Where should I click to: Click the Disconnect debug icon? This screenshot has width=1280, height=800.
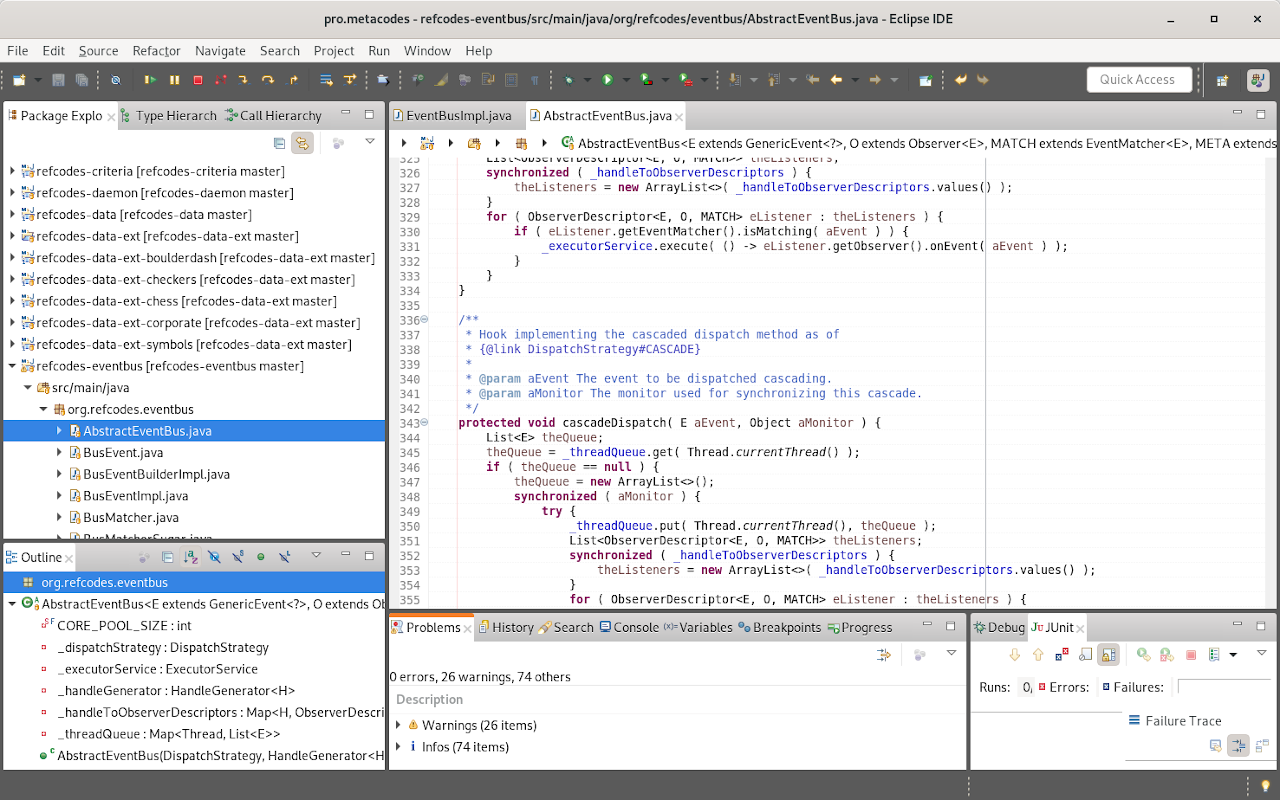click(x=220, y=80)
